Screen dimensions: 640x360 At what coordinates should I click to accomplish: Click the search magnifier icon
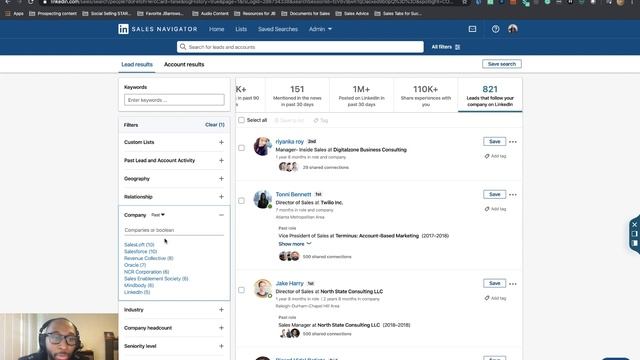pyautogui.click(x=183, y=47)
